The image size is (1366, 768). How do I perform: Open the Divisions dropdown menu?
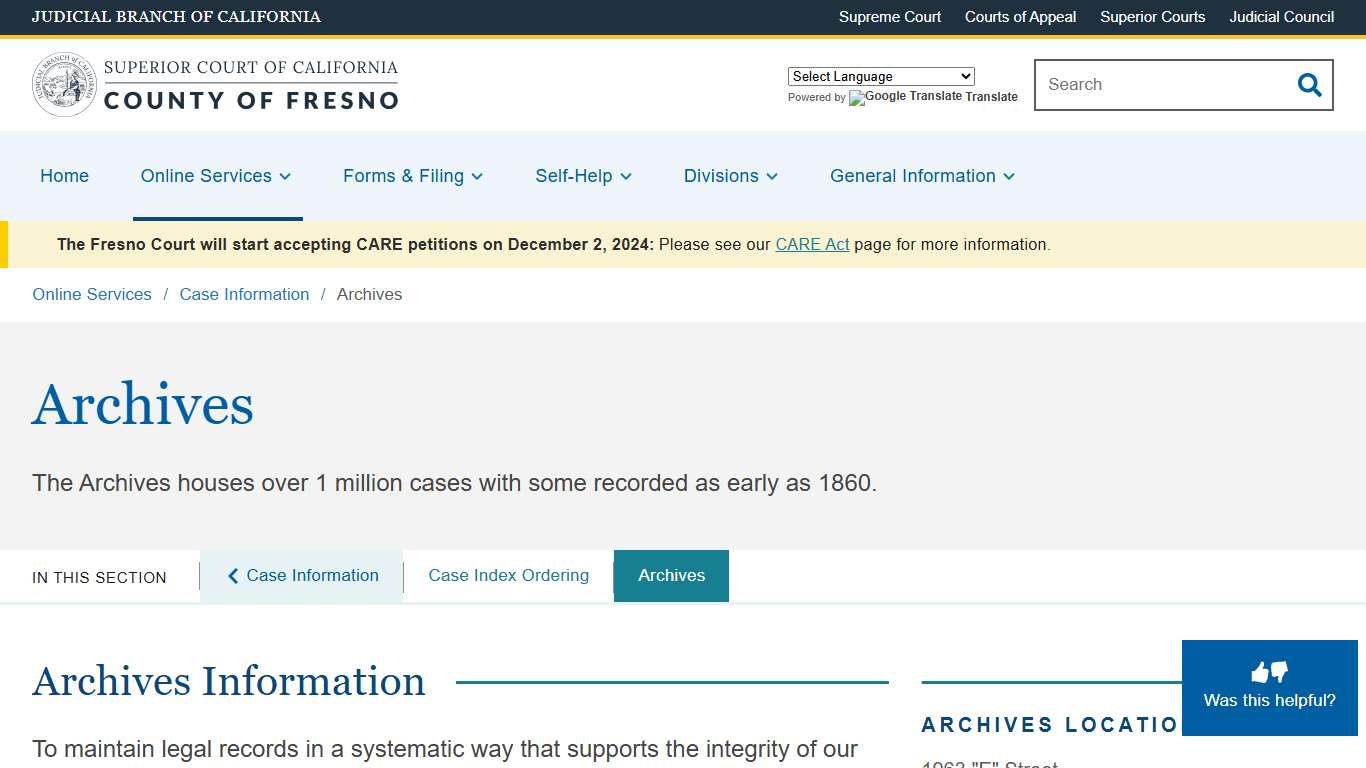[730, 176]
